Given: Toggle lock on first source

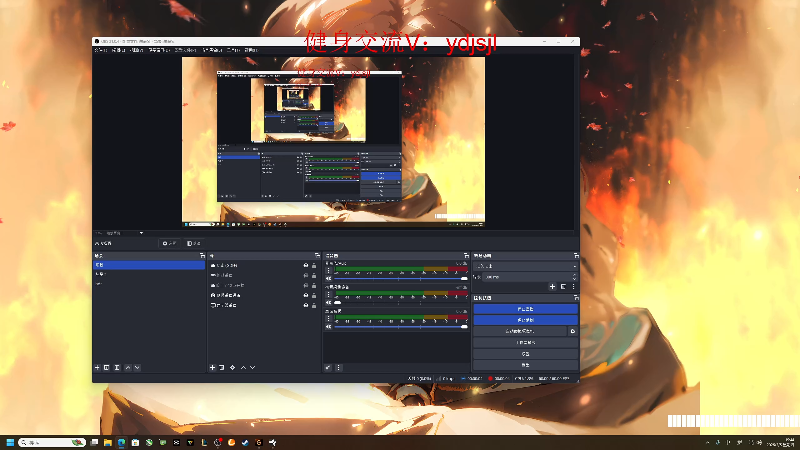Looking at the screenshot, I should (x=314, y=265).
